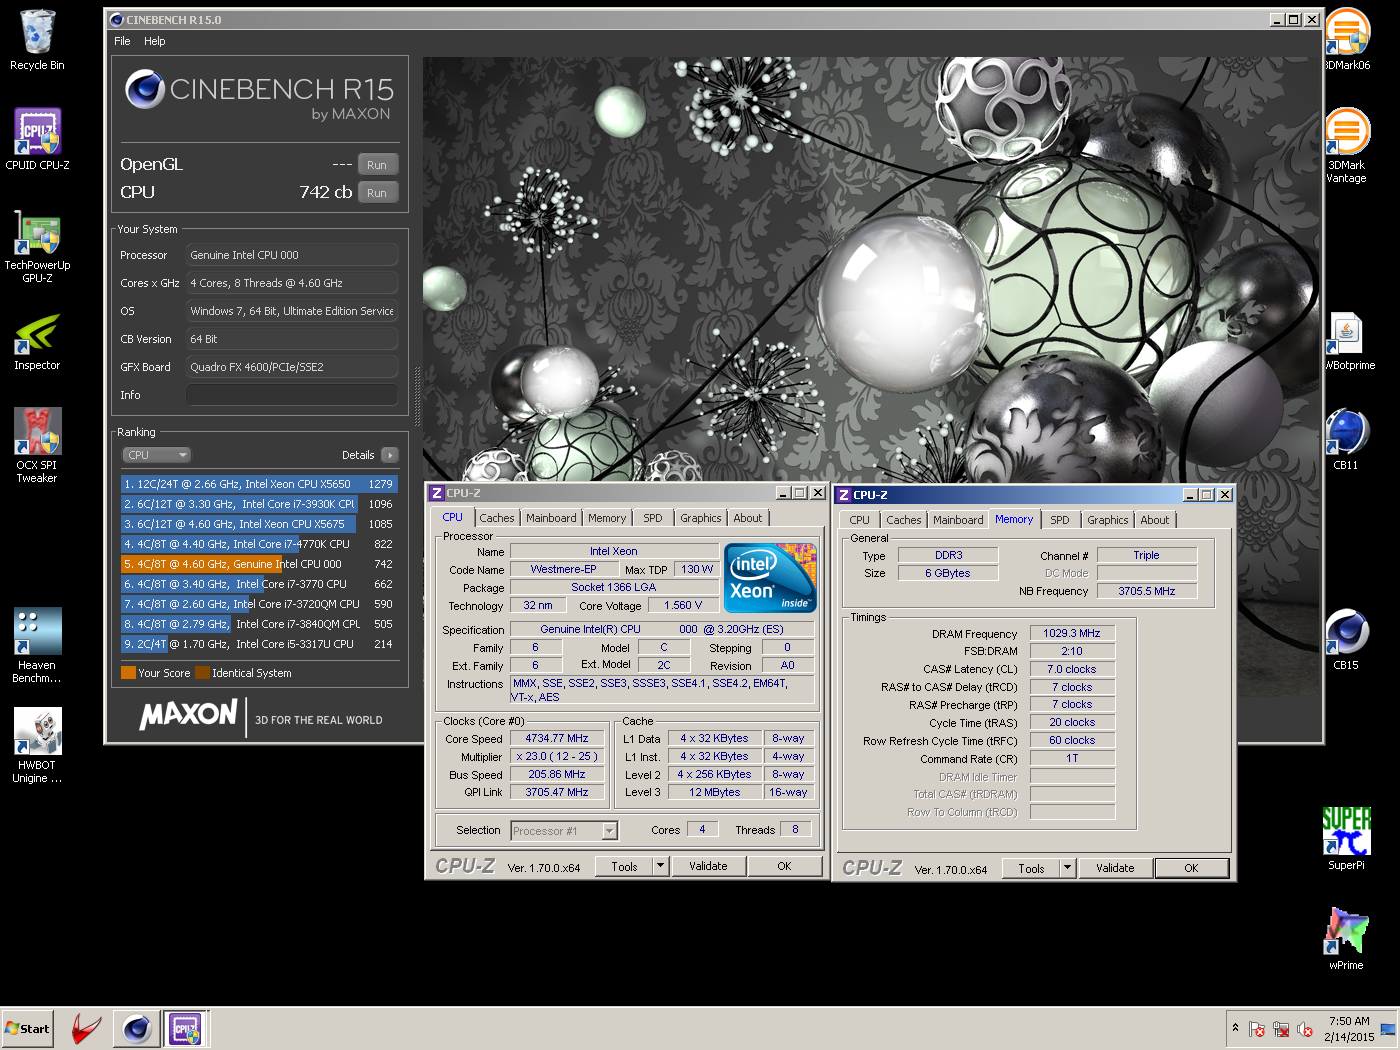Image resolution: width=1400 pixels, height=1050 pixels.
Task: Select ranking entry Core i7-3930K 1096
Action: (x=259, y=504)
